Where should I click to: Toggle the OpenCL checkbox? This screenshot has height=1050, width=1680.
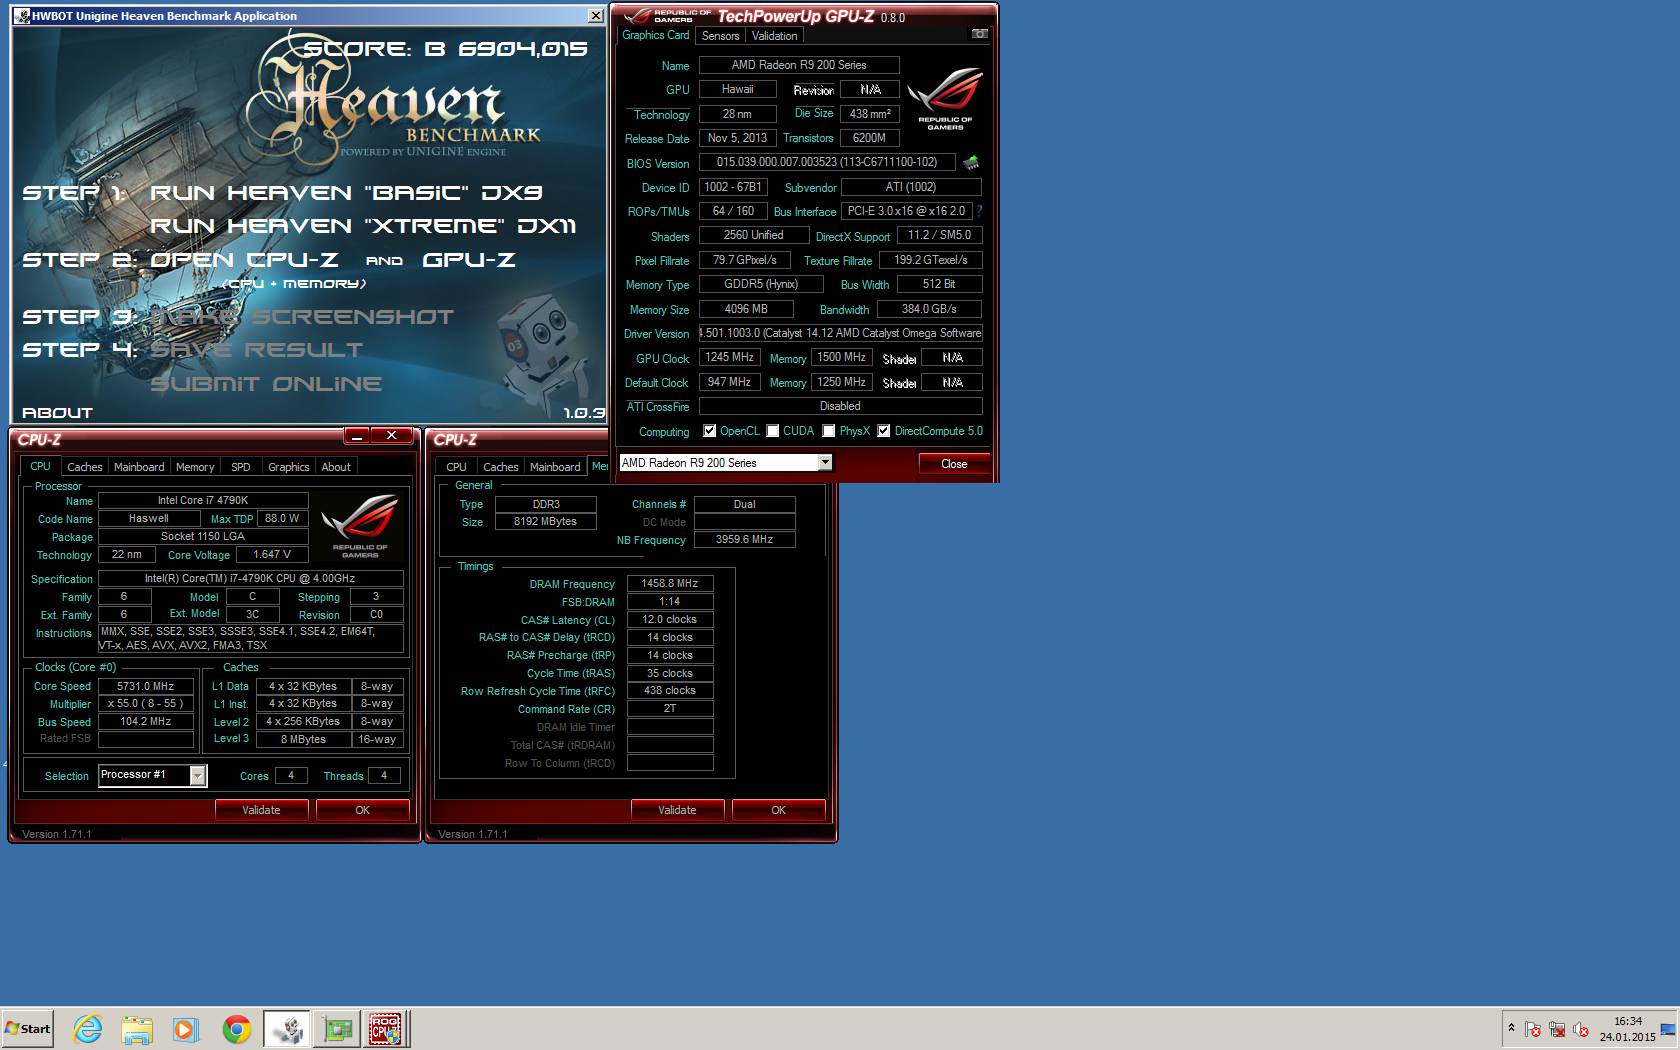(709, 431)
